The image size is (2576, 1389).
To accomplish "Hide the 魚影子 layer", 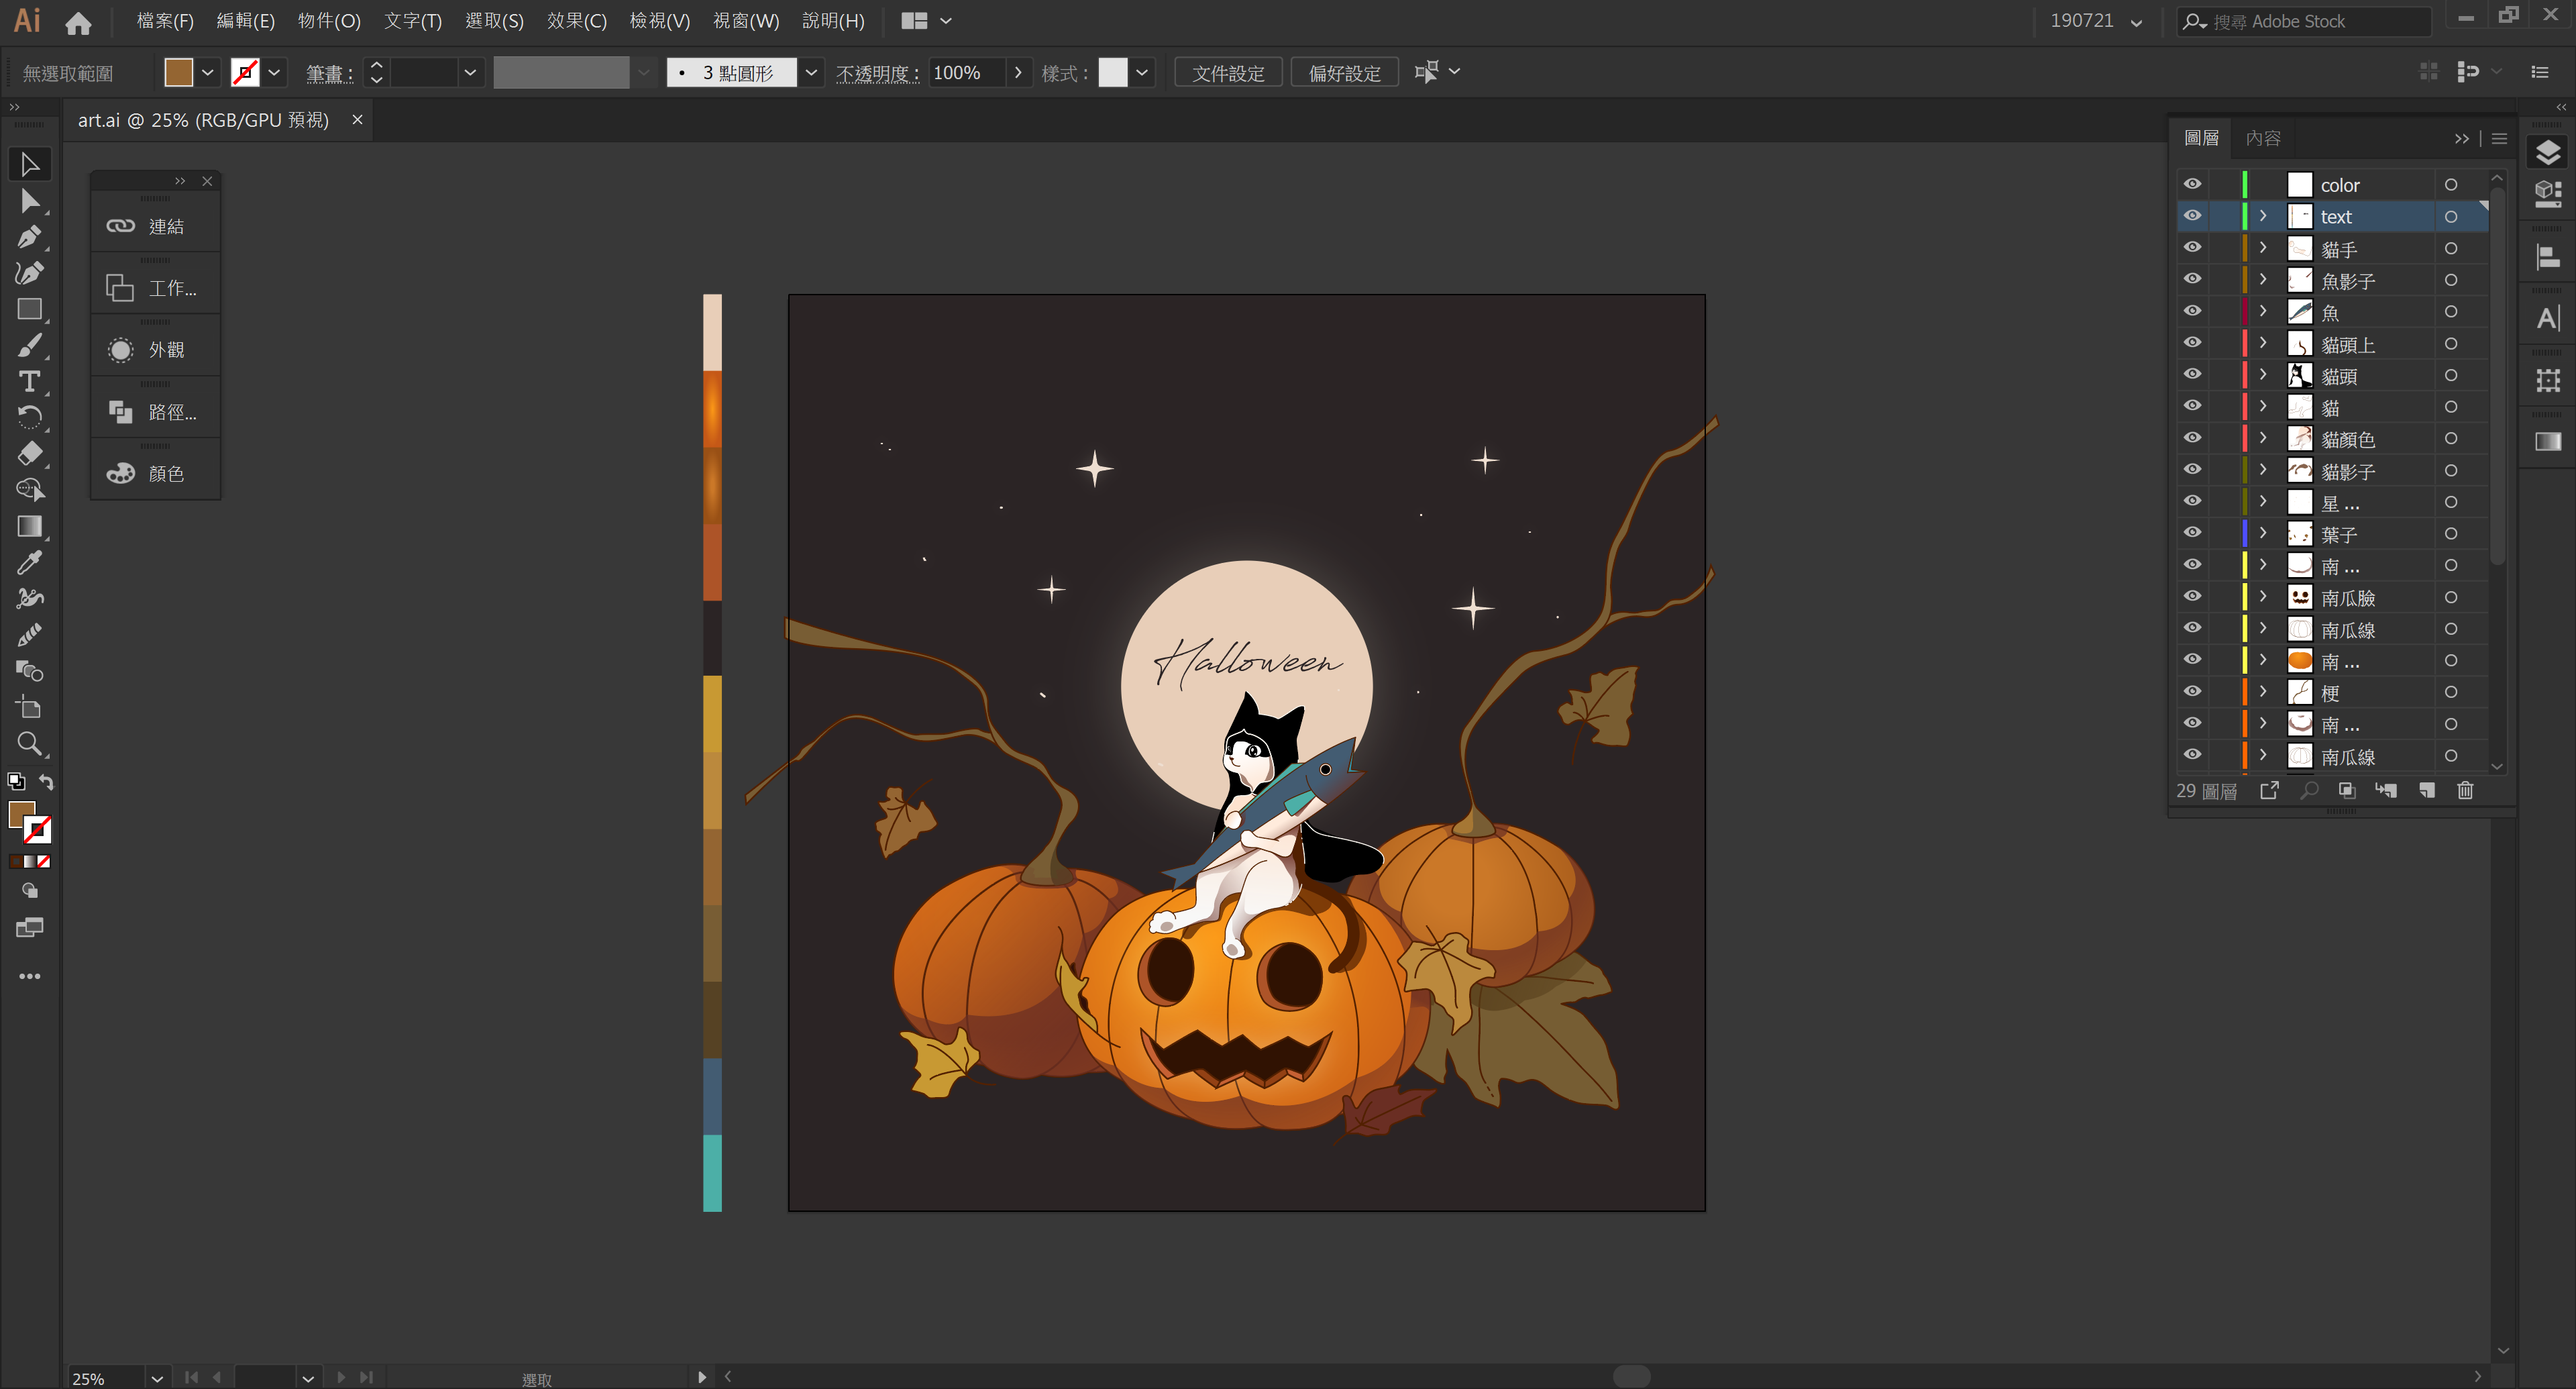I will pyautogui.click(x=2192, y=279).
